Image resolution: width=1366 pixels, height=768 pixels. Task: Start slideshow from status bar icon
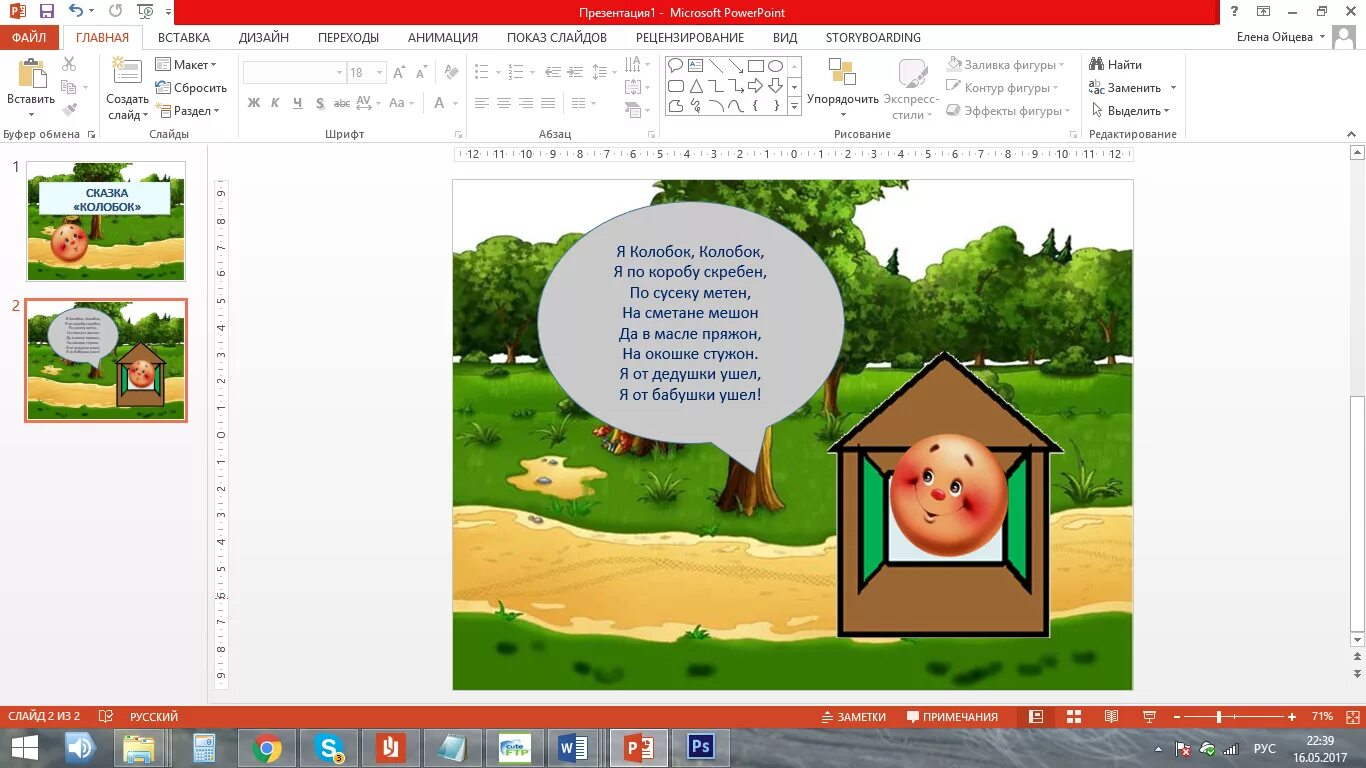1149,717
